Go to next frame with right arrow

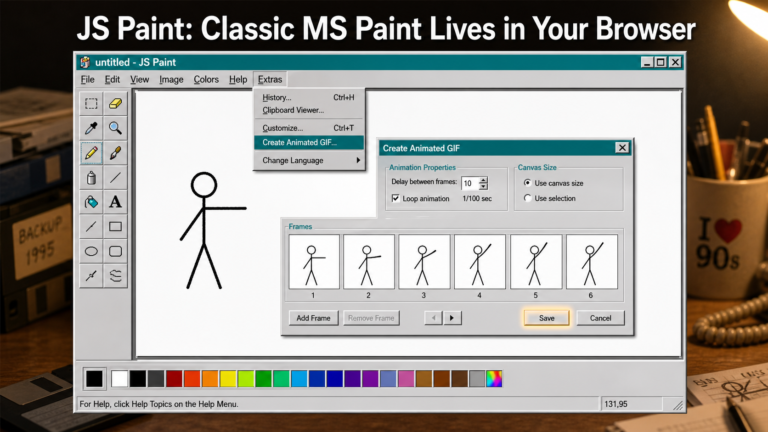point(452,318)
